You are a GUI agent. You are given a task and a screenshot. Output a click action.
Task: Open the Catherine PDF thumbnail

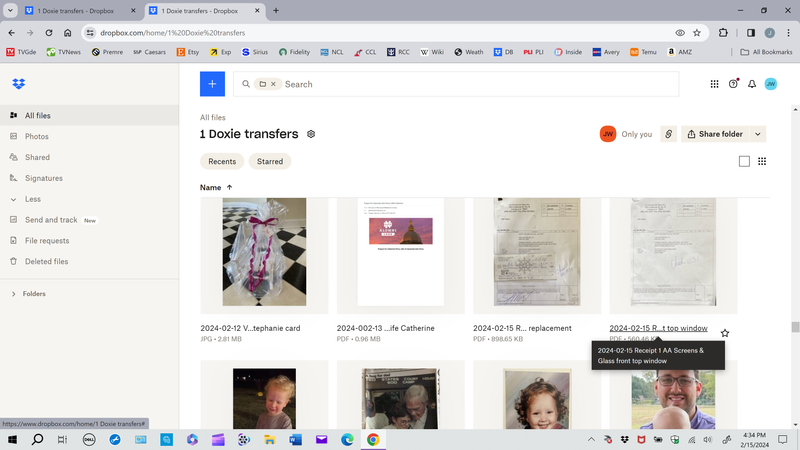(x=401, y=252)
